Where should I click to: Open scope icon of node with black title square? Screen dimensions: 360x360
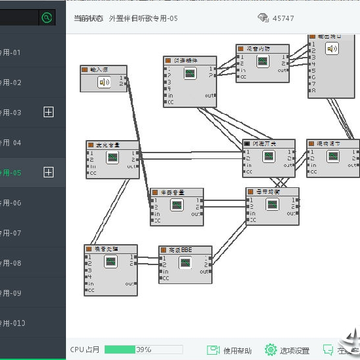pos(268,156)
